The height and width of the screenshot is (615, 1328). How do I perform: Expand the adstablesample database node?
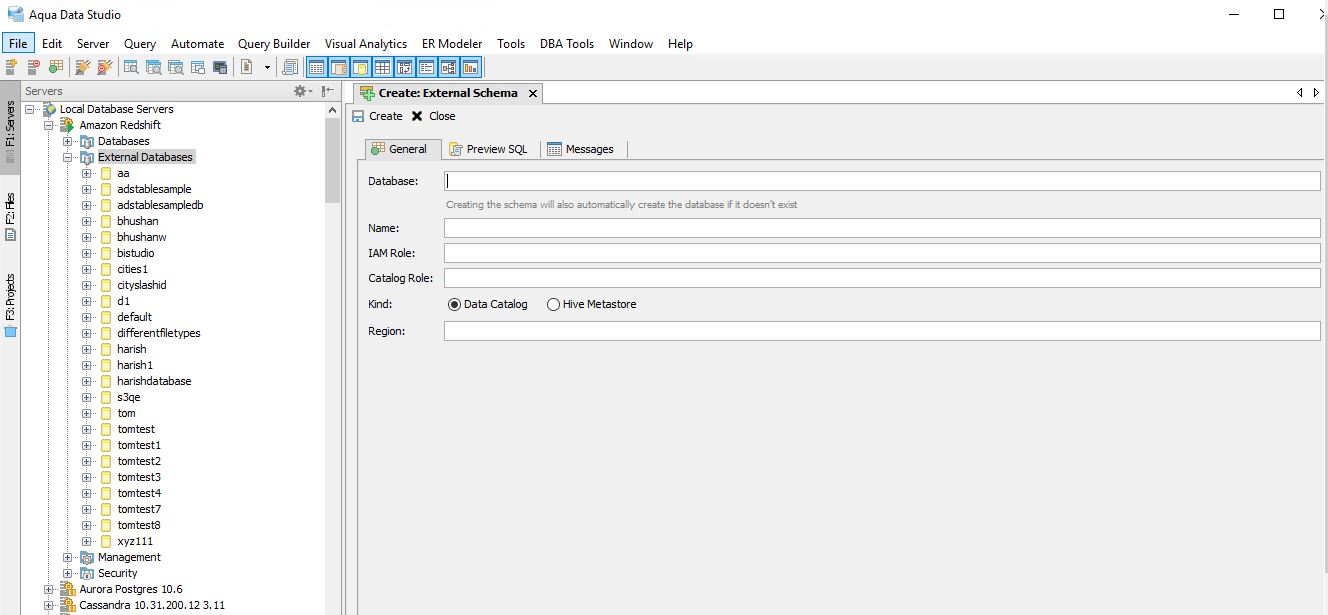86,189
